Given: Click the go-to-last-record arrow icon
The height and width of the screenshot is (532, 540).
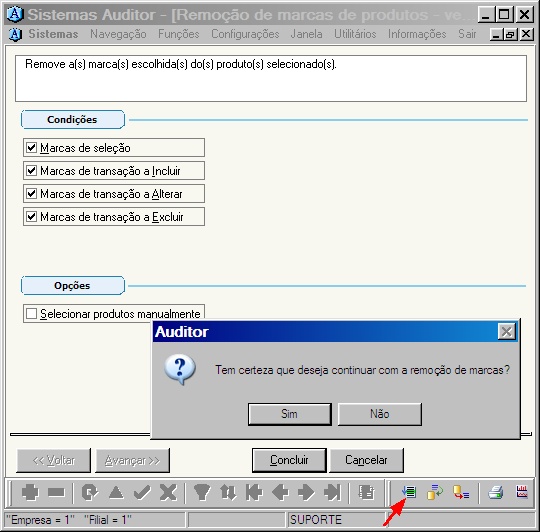Looking at the screenshot, I should (332, 492).
